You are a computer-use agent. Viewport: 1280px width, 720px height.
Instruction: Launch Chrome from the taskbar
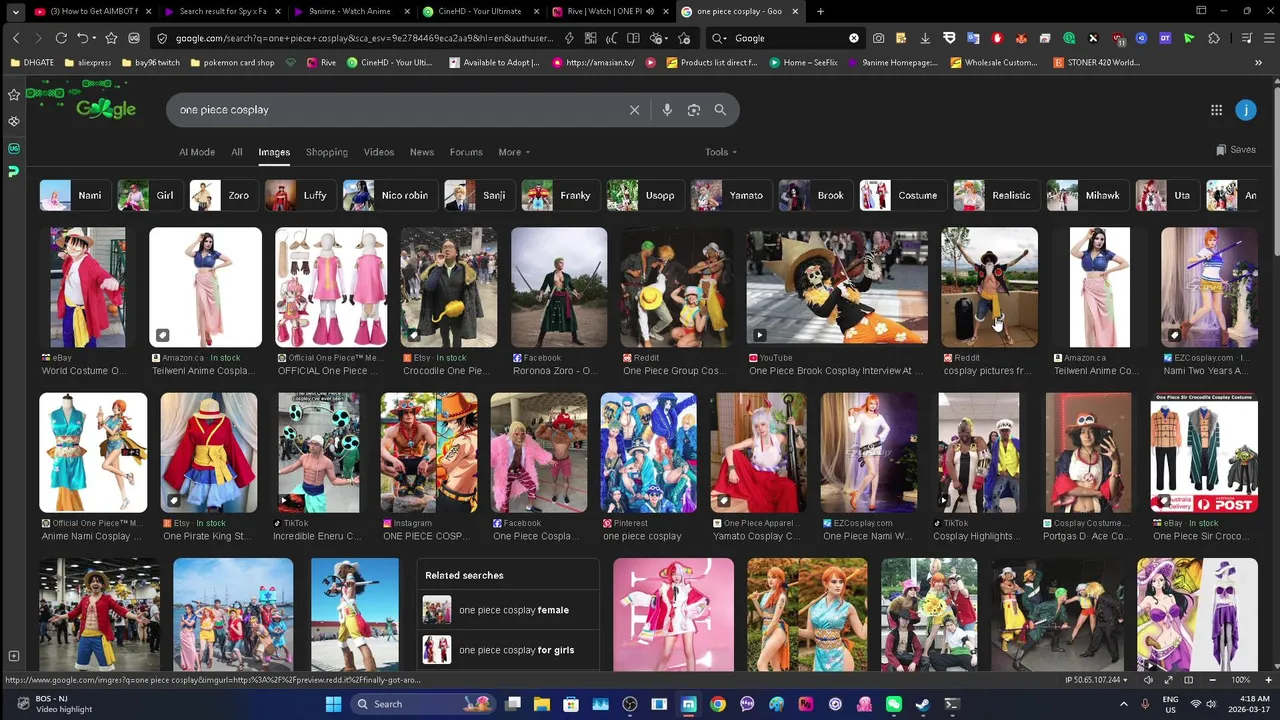point(718,704)
